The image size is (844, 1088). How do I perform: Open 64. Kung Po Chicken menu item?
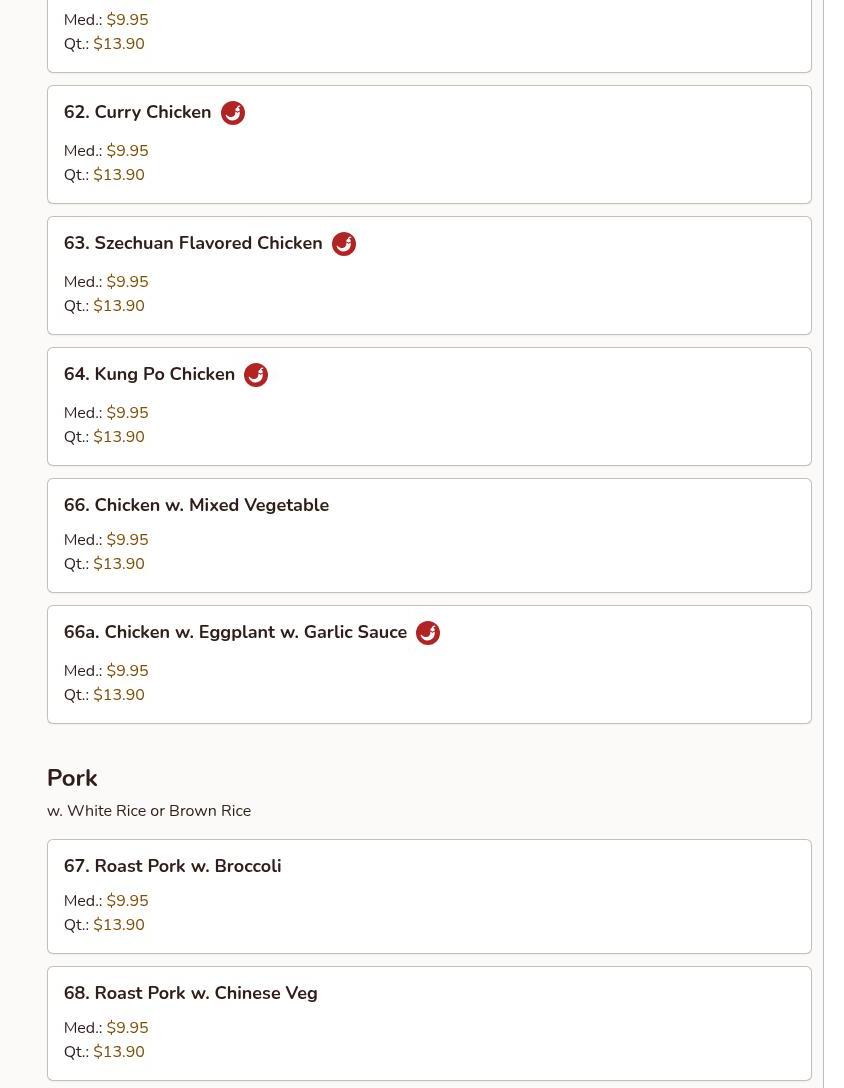(x=150, y=374)
